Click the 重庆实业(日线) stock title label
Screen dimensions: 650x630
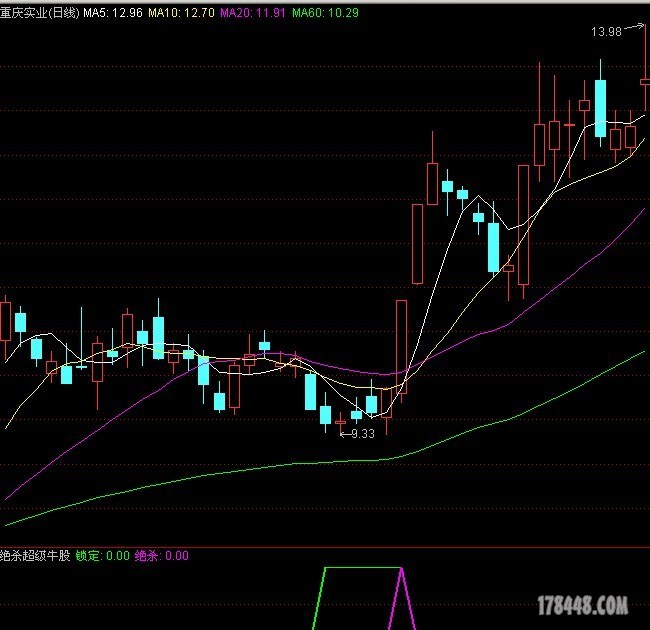click(39, 13)
